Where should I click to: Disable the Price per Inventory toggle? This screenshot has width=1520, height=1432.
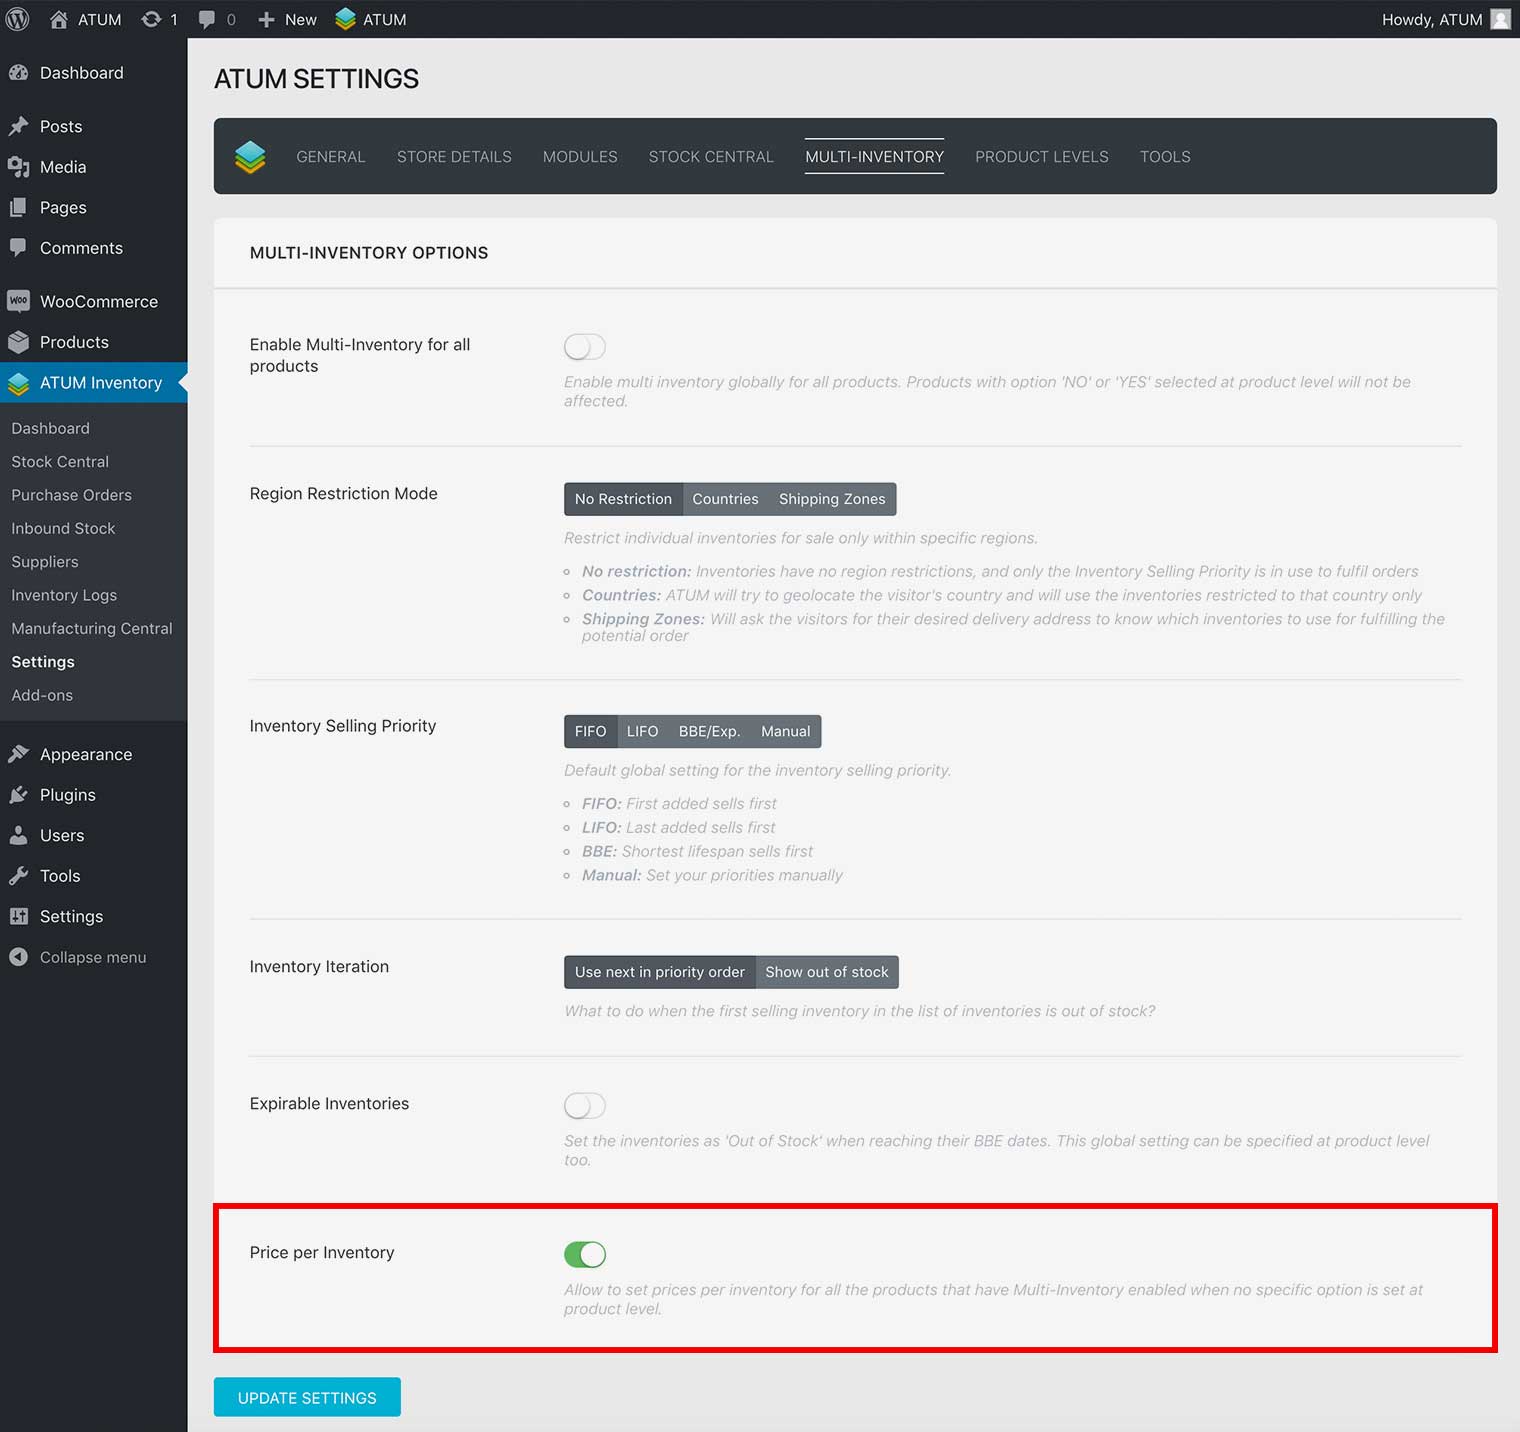[x=585, y=1254]
